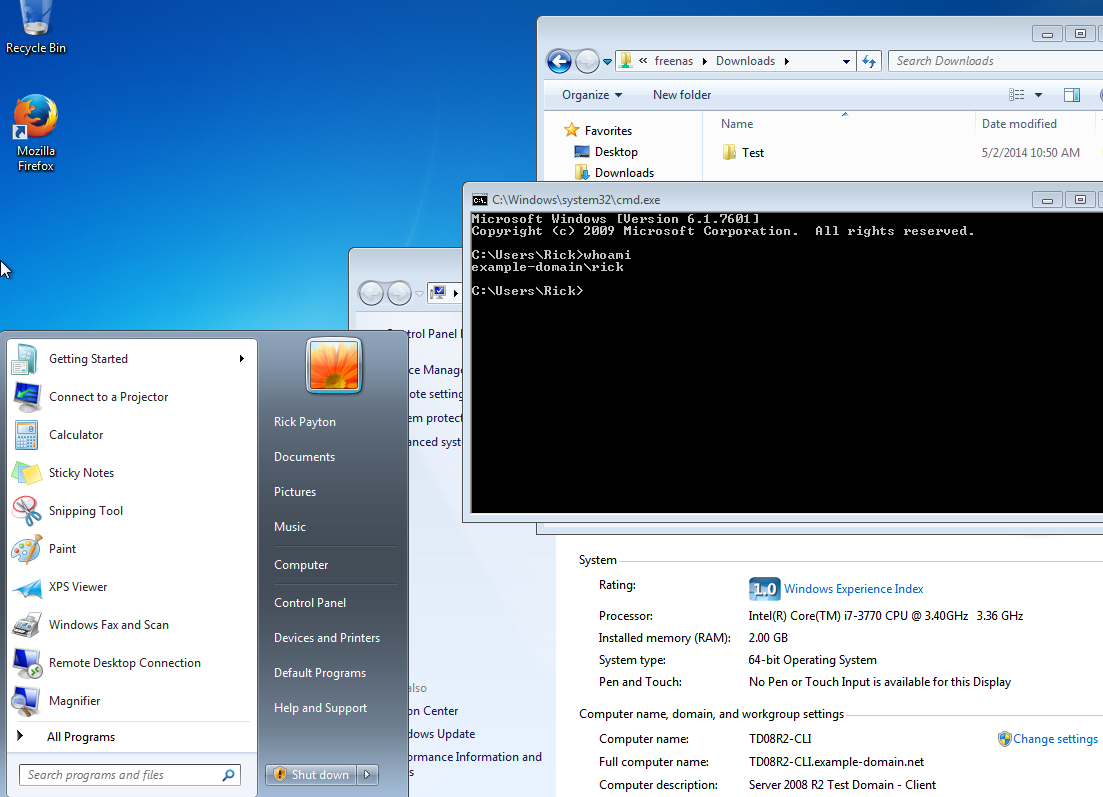Click the Search Downloads field
1103x797 pixels.
995,61
